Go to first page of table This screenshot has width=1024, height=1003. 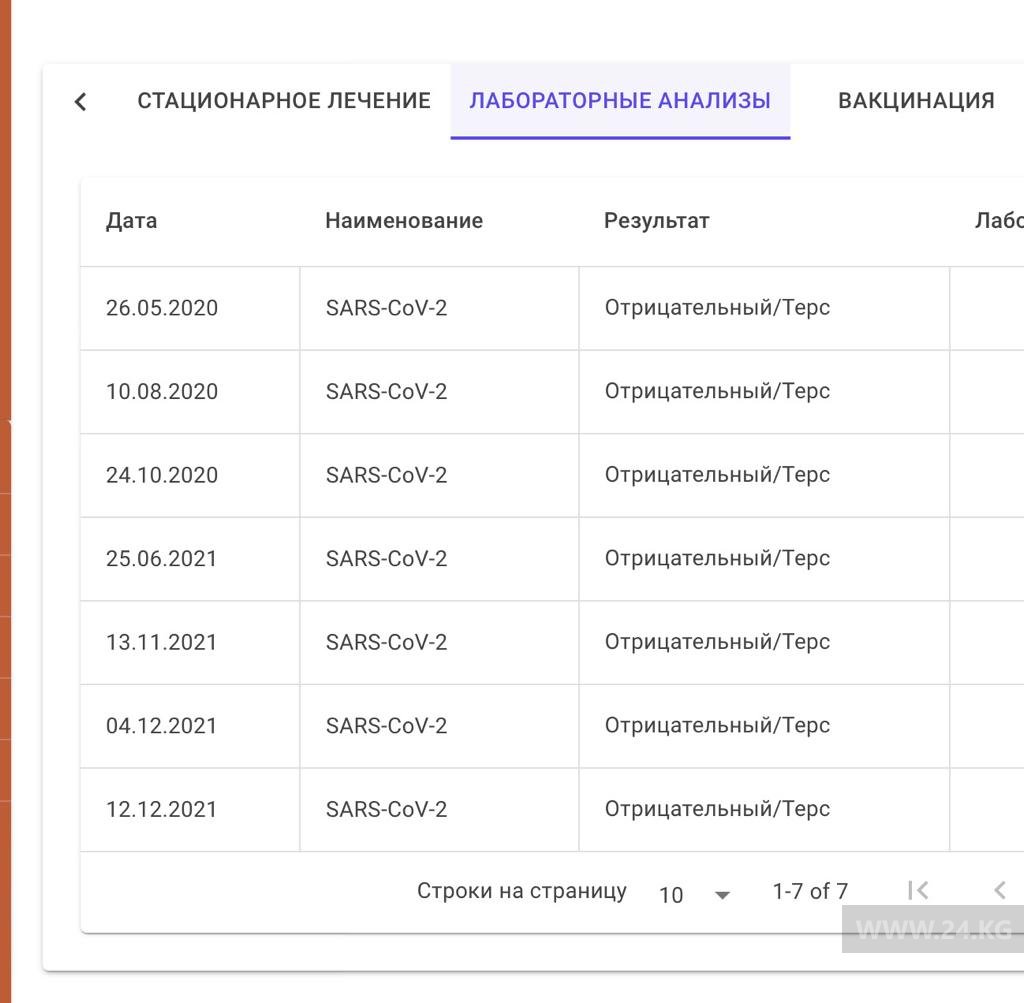(x=918, y=890)
